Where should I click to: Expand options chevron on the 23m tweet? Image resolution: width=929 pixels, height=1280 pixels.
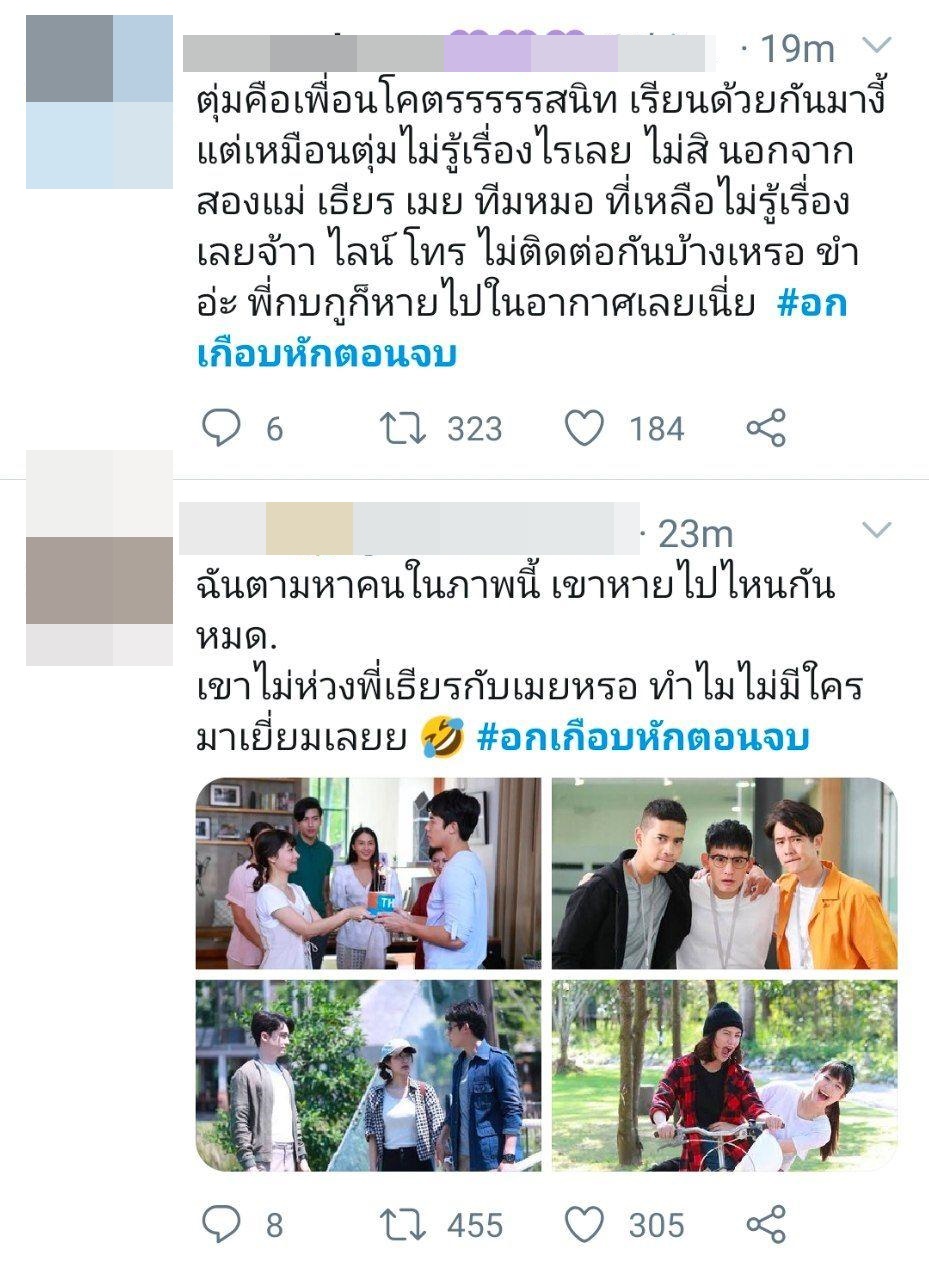876,530
